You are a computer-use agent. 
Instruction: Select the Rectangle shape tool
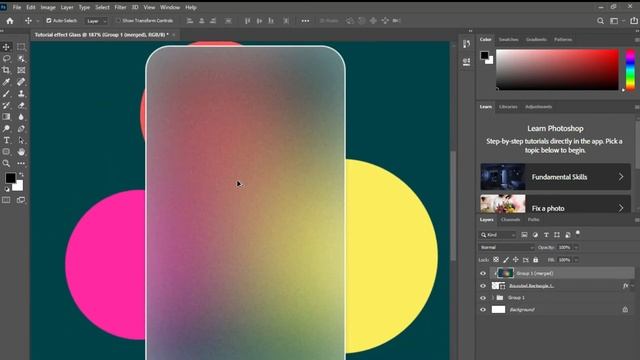pos(6,152)
